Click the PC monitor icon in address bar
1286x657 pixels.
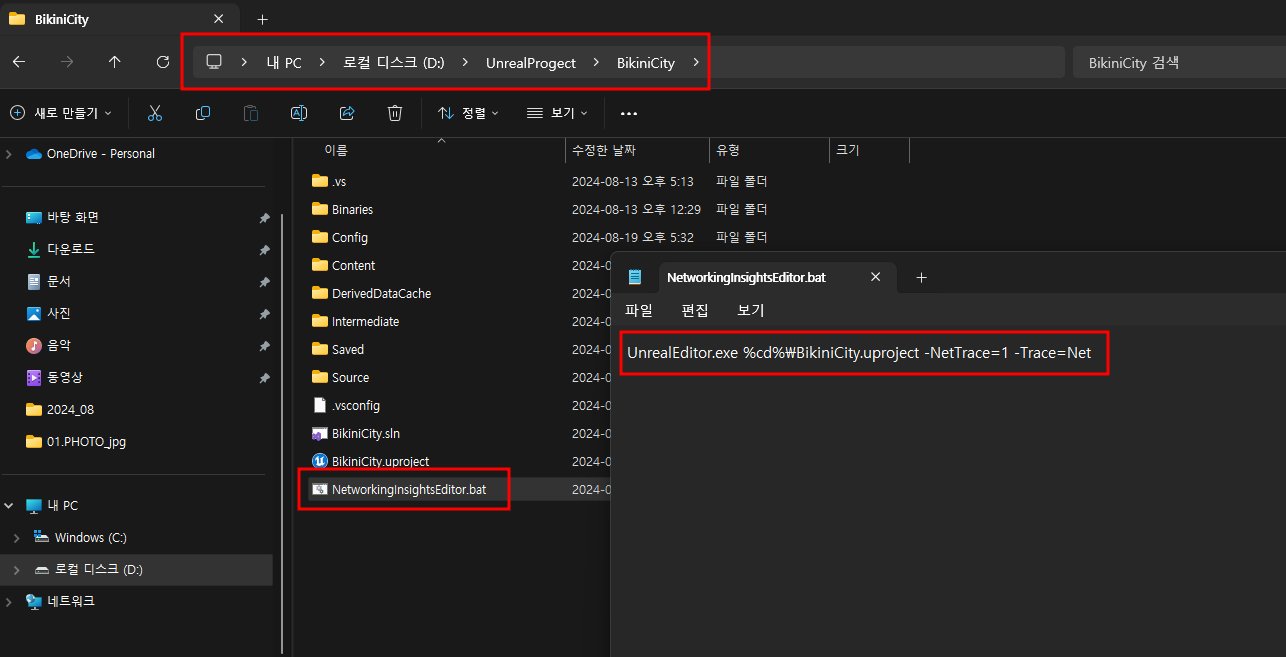point(213,62)
